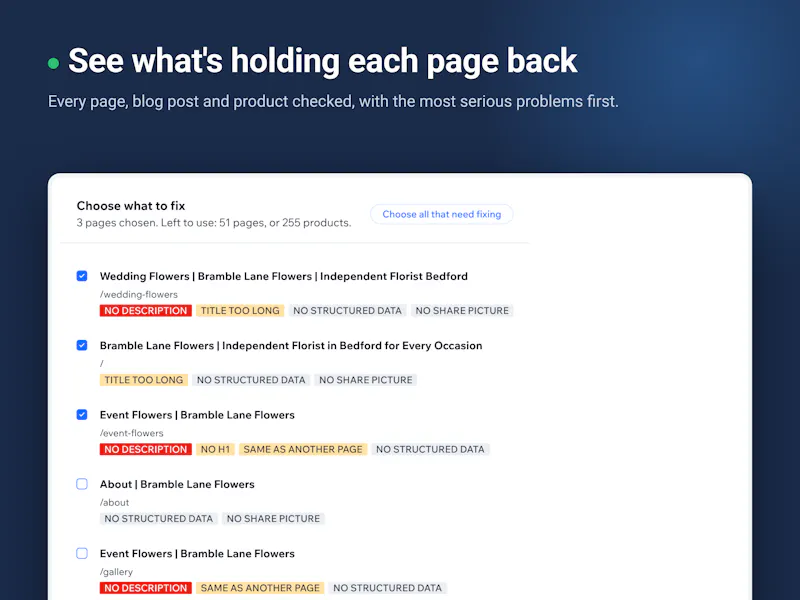Click the About | Bramble Lane Flowers title
This screenshot has width=800, height=600.
(x=177, y=485)
